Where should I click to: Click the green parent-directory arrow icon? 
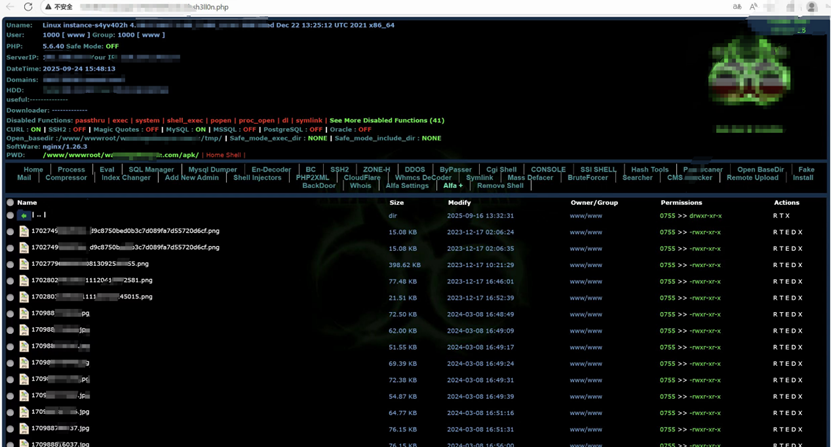pos(24,215)
